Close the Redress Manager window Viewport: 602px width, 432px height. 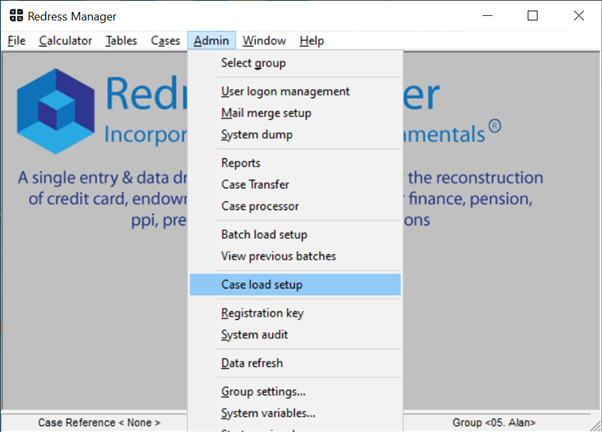coord(579,16)
